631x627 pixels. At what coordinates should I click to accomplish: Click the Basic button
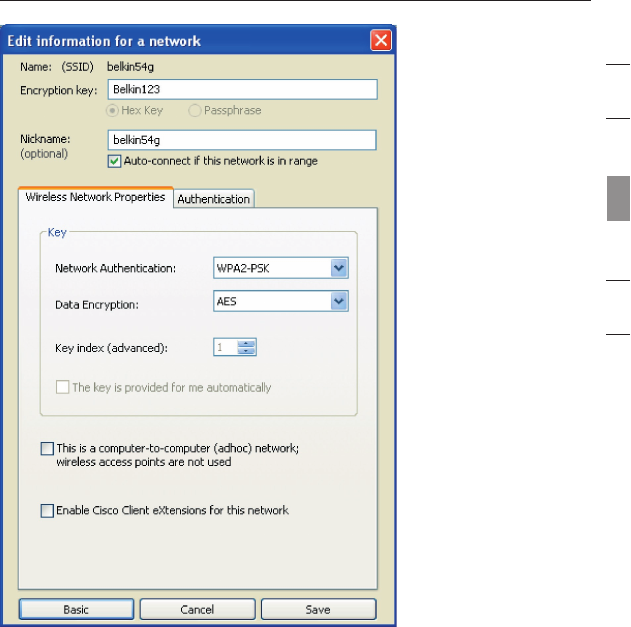pos(76,609)
